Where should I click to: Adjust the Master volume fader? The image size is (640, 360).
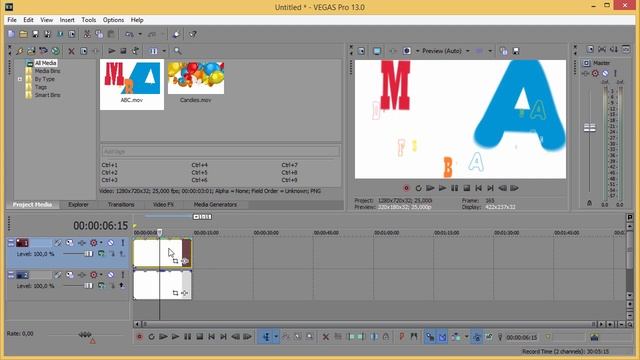(x=589, y=128)
